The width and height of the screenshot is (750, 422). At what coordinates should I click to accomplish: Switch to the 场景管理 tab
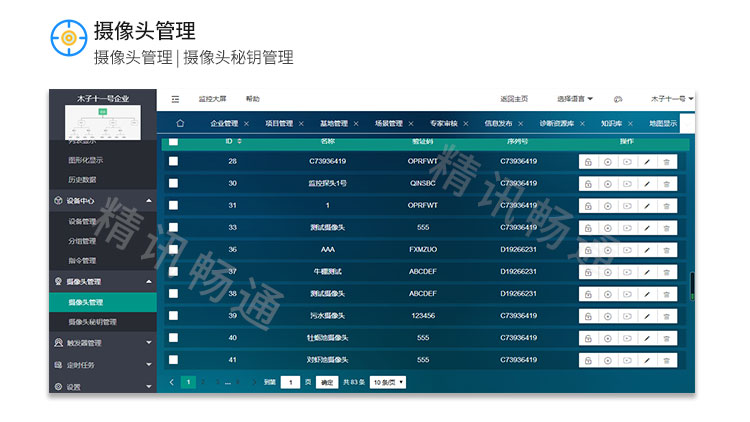click(x=389, y=123)
